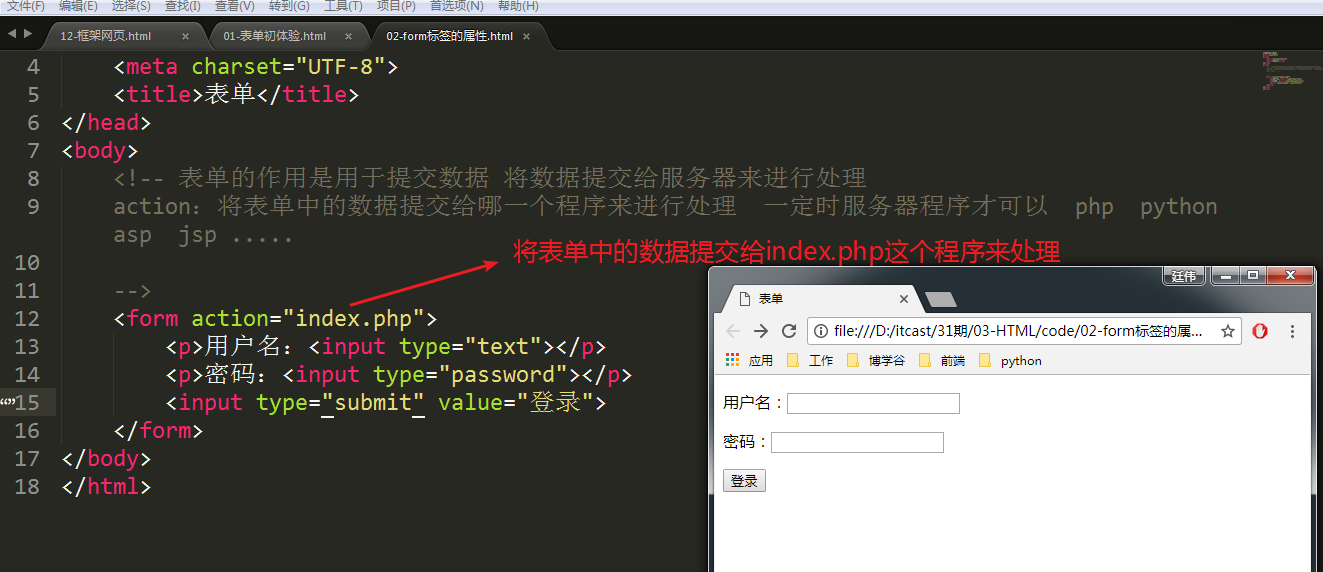
Task: Open the 首选项(N) menu
Action: tap(457, 6)
